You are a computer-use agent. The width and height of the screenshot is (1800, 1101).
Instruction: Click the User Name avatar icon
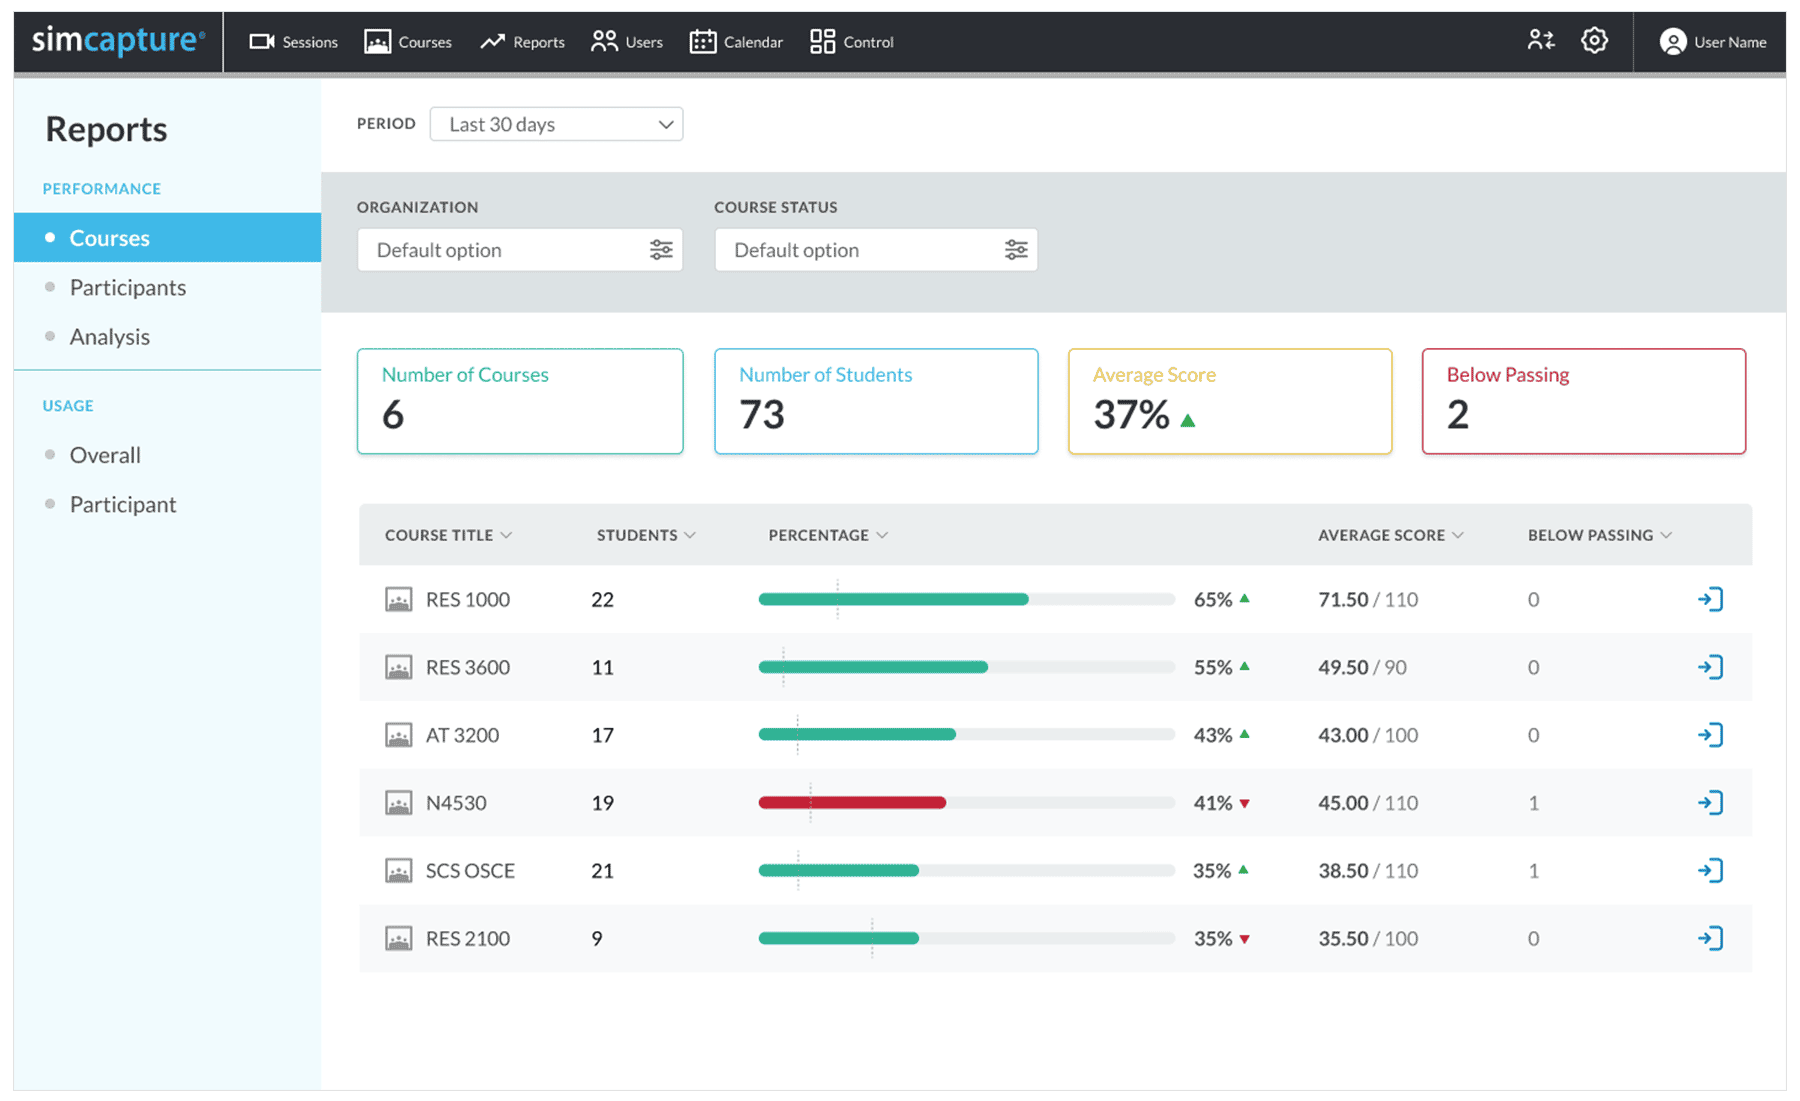[1672, 42]
